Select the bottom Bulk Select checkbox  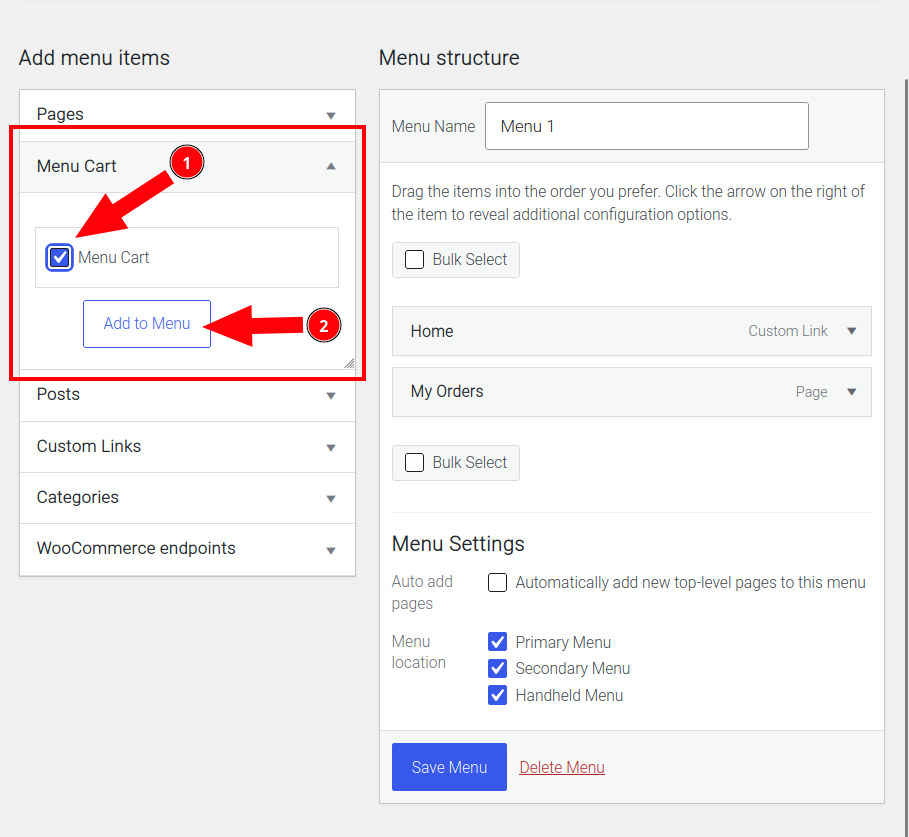[414, 463]
